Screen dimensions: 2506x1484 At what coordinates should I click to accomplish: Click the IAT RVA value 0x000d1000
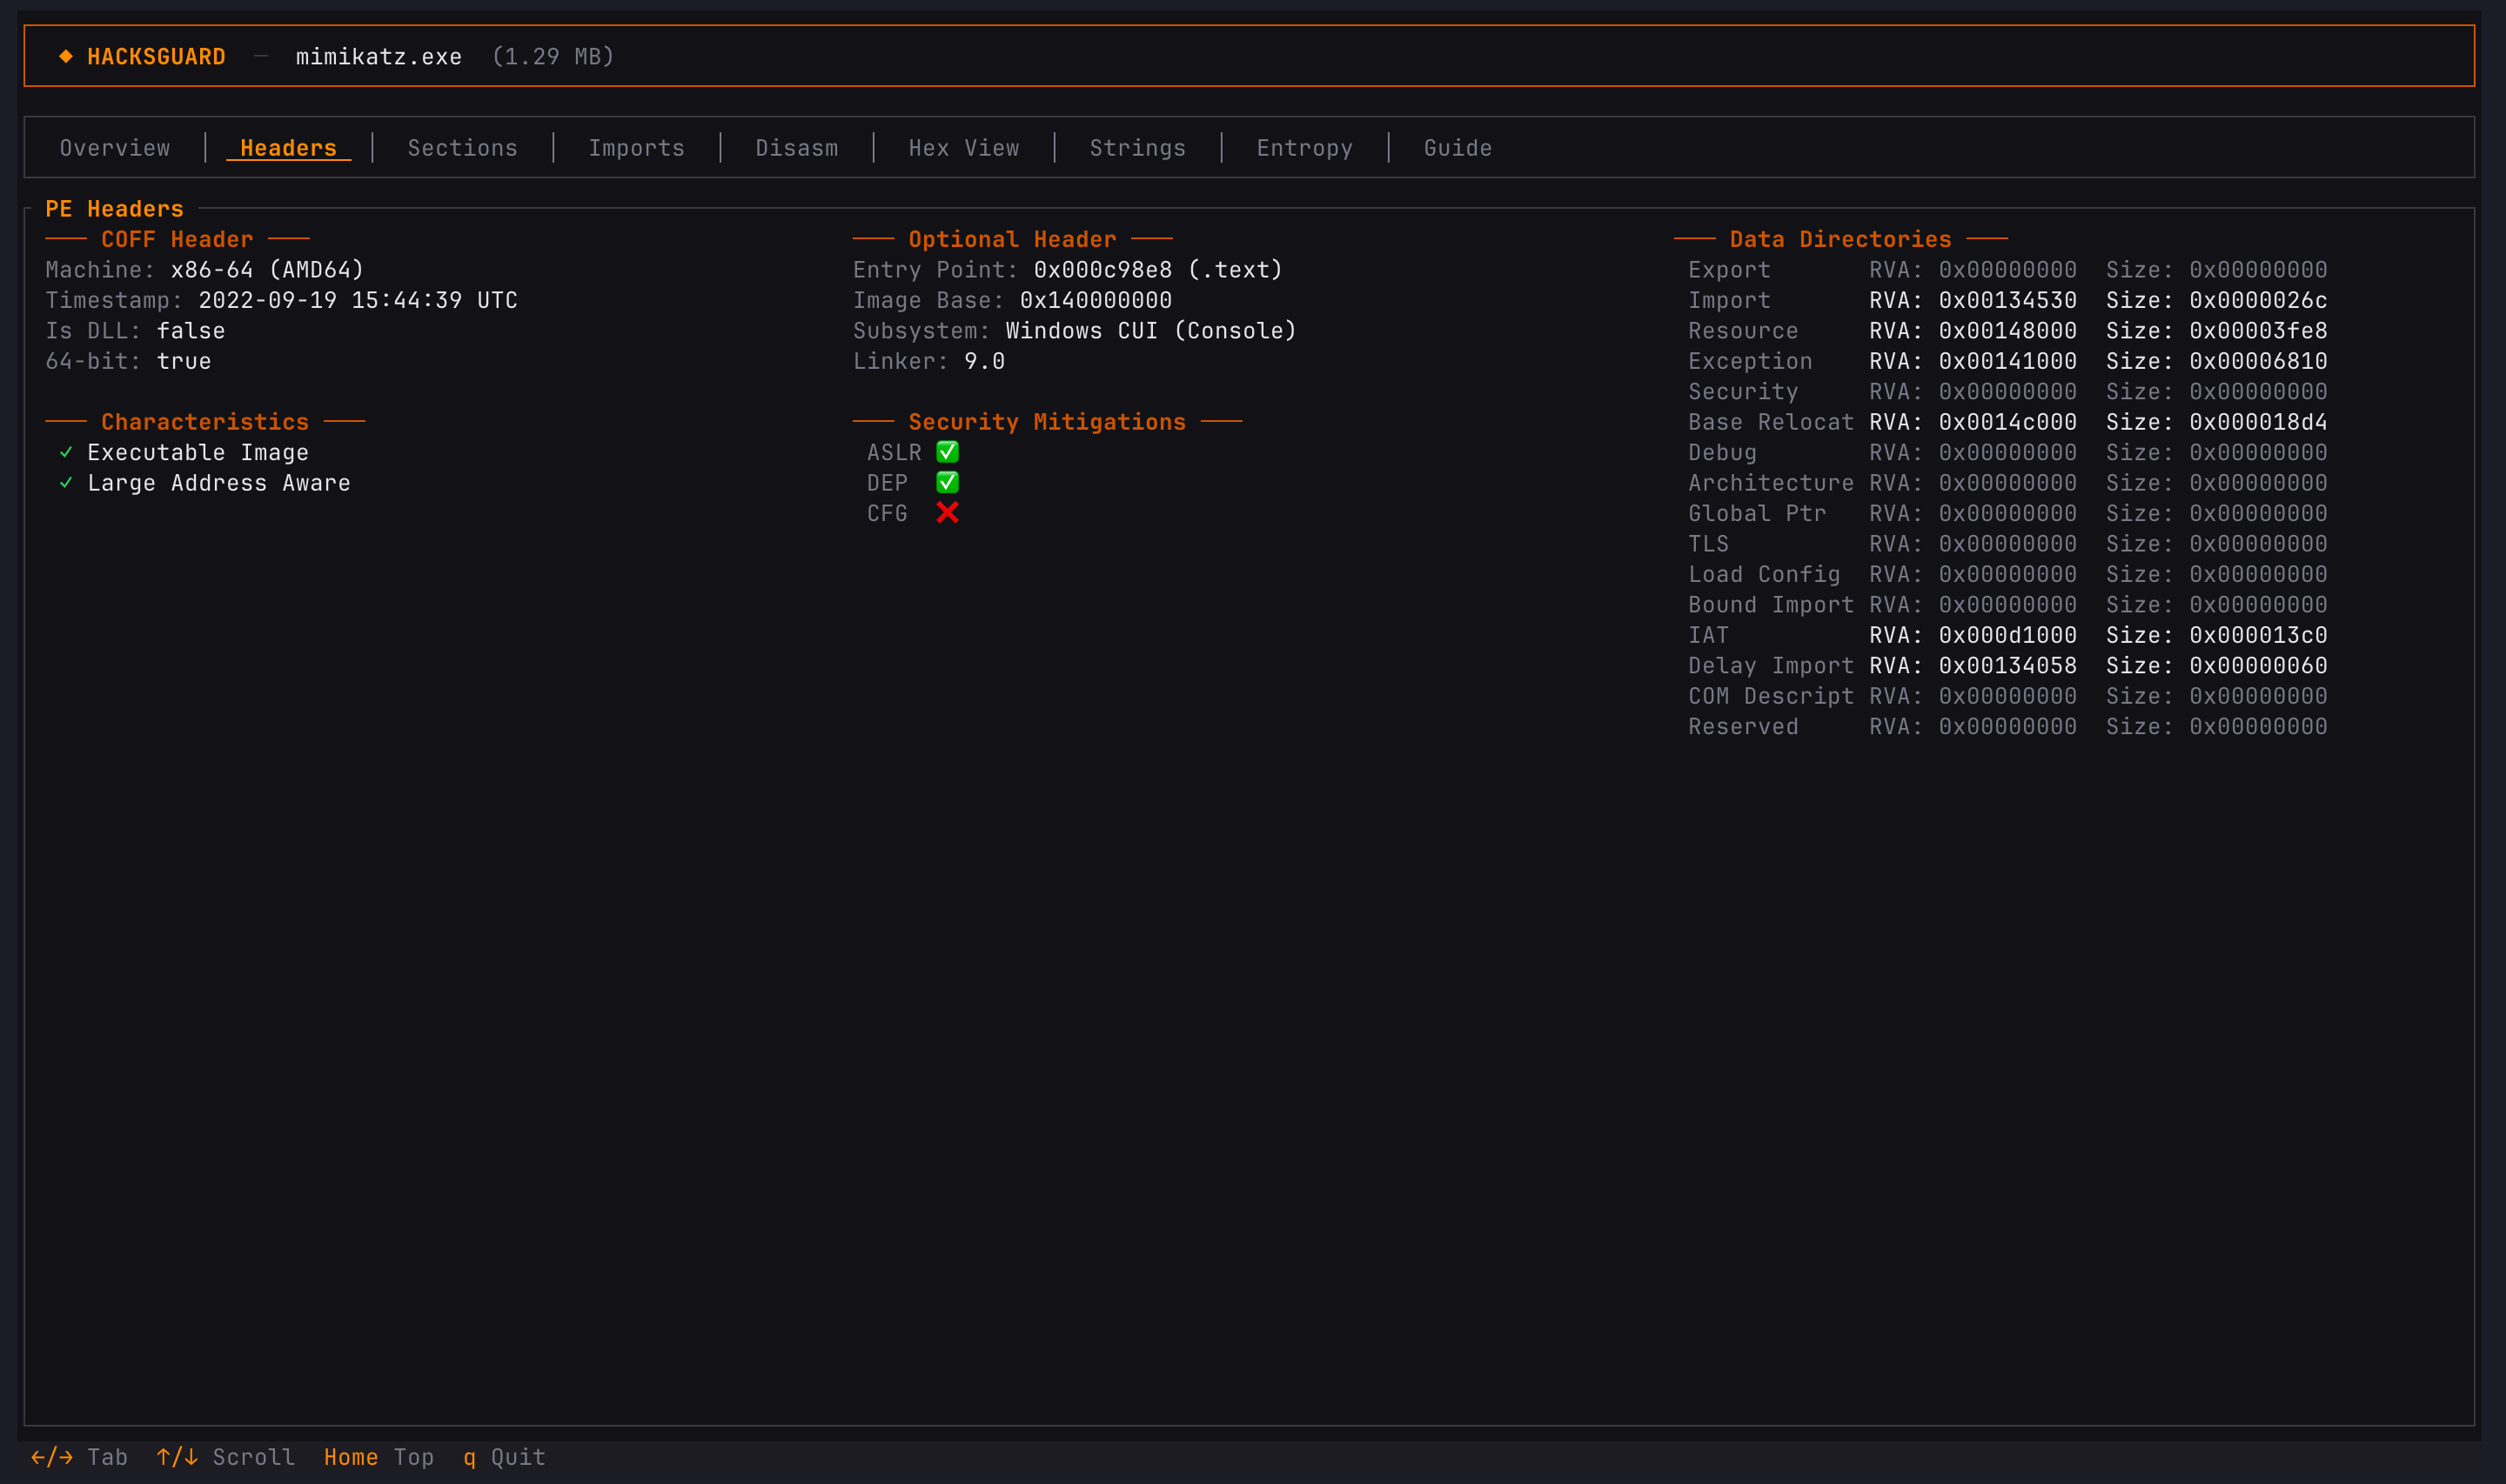(2008, 636)
